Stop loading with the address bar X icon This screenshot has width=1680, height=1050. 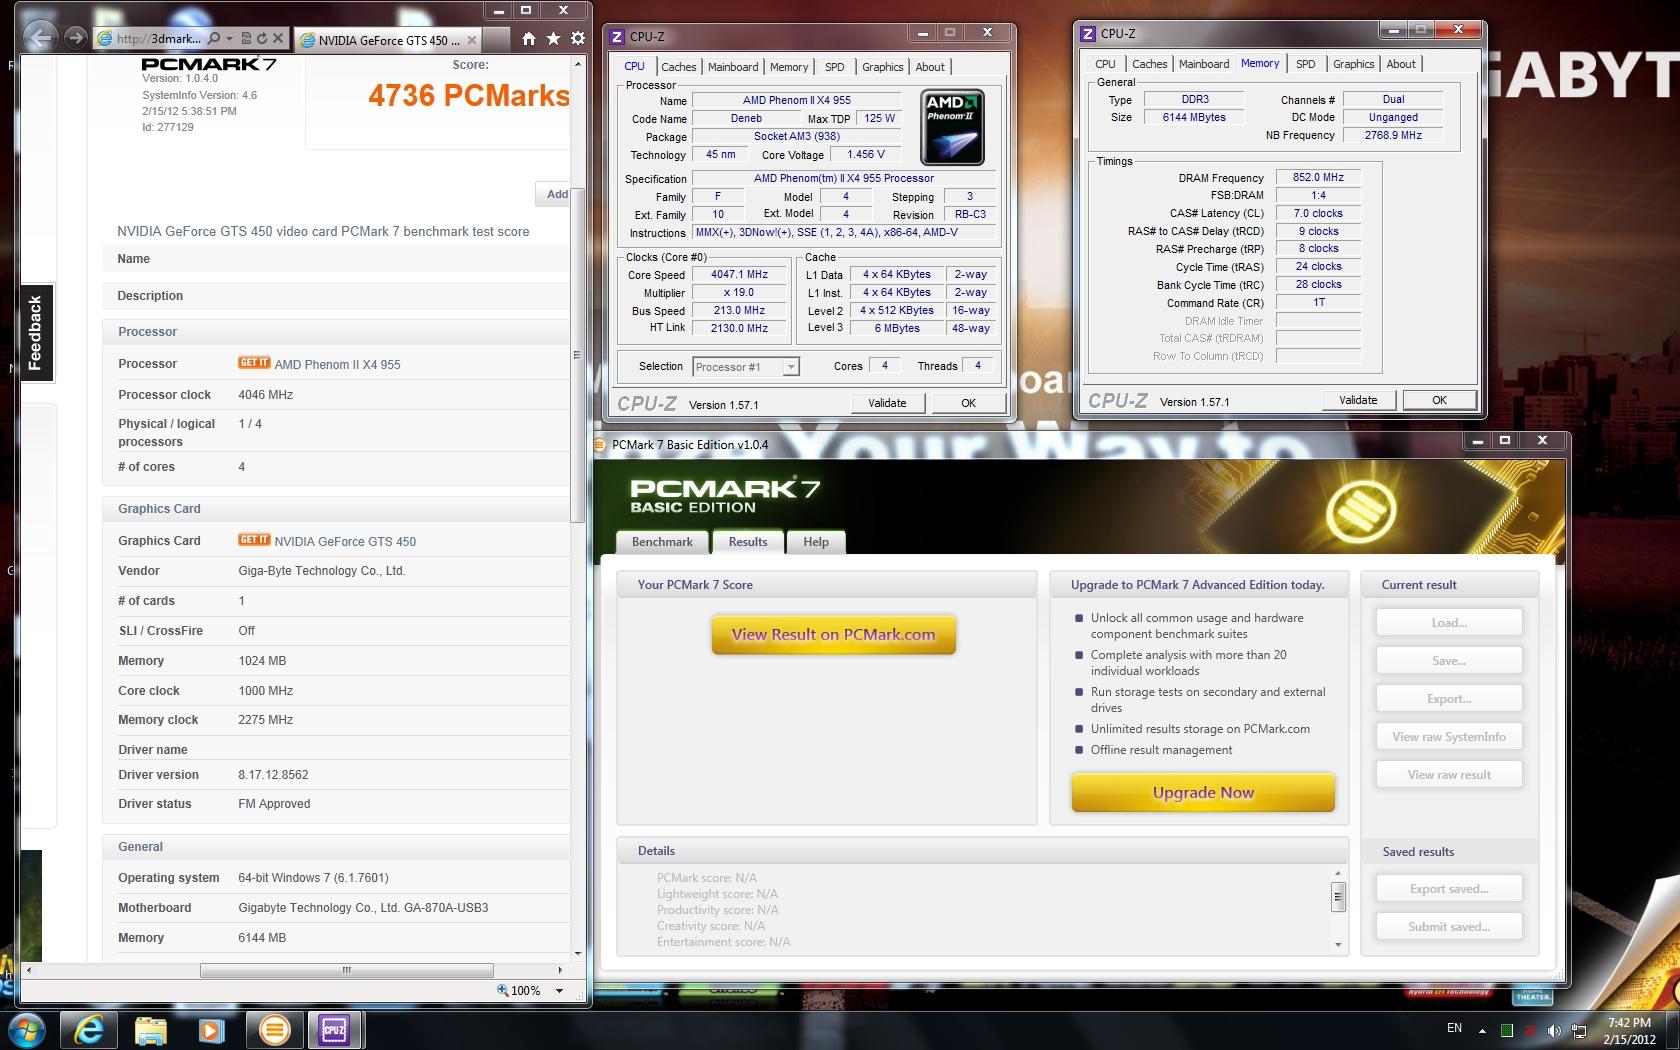278,38
